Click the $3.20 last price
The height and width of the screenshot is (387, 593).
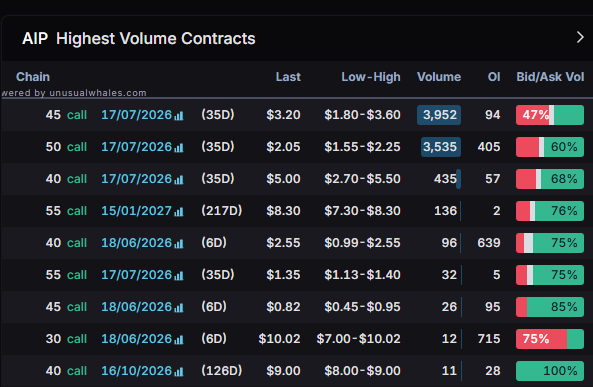tap(283, 115)
